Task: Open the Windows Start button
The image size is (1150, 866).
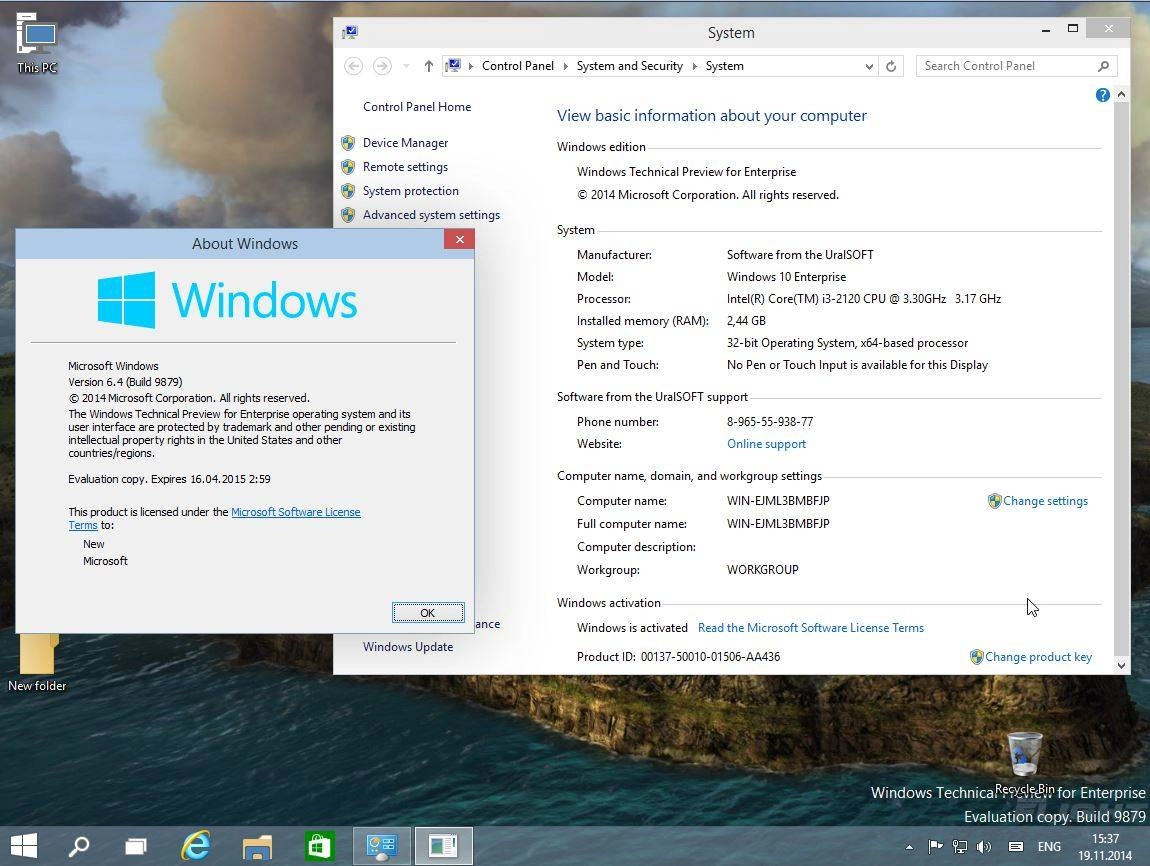Action: [23, 846]
